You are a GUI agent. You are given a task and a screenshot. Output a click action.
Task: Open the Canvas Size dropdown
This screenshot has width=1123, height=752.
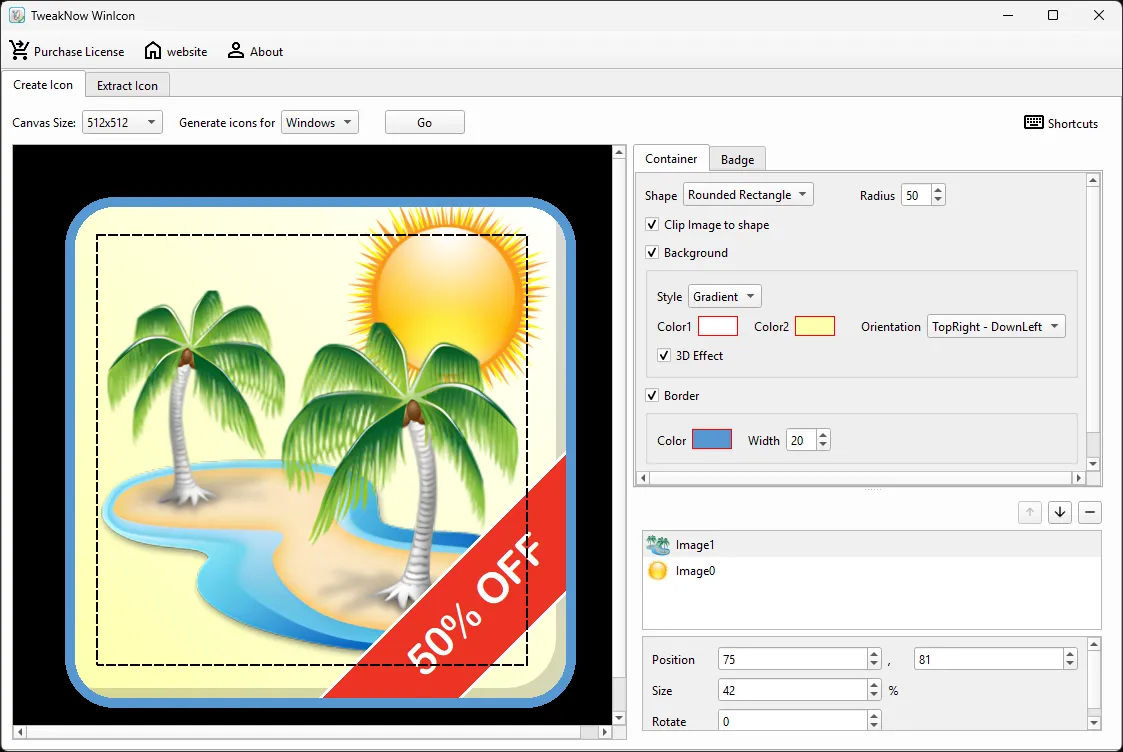pyautogui.click(x=122, y=122)
